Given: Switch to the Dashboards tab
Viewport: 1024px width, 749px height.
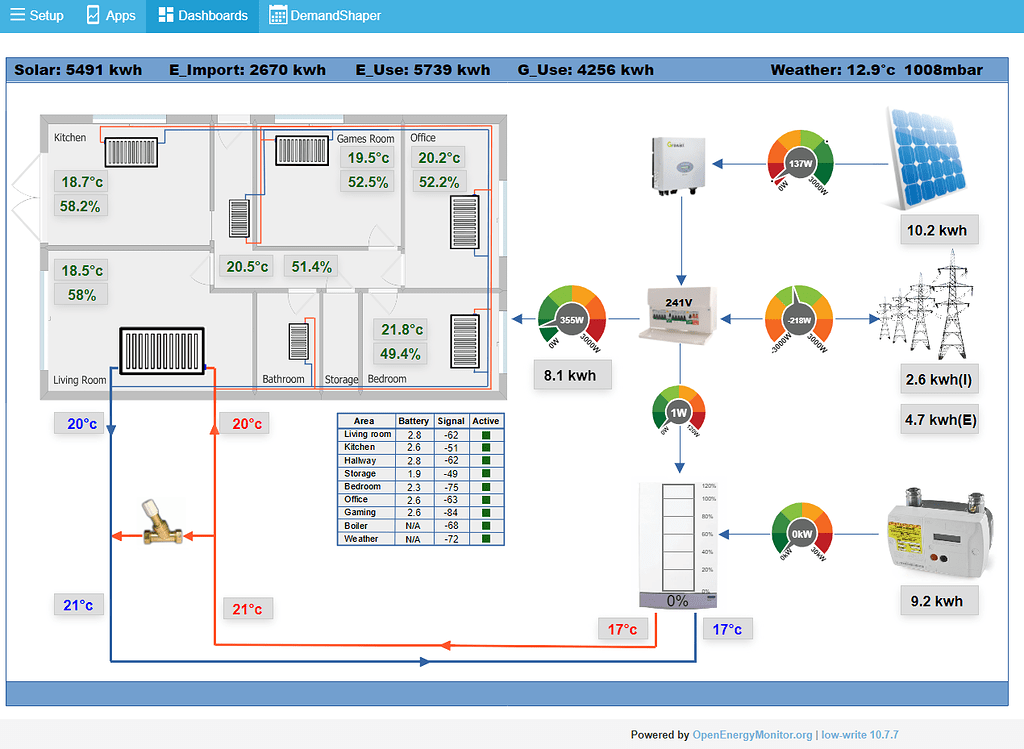Looking at the screenshot, I should click(201, 15).
